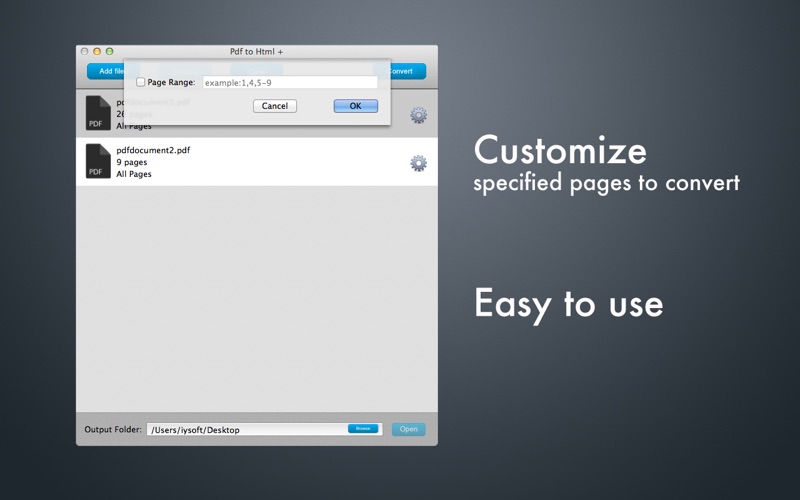Click the 'Output Folder:' label

click(x=113, y=430)
